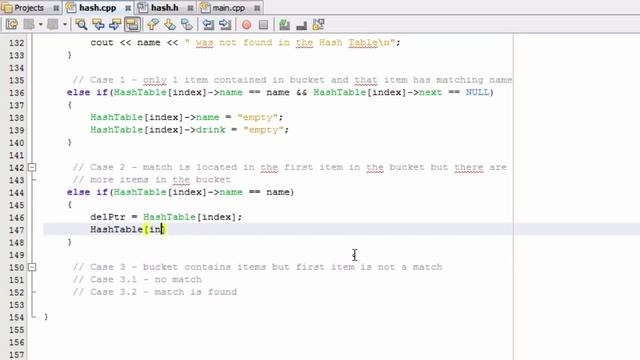640x360 pixels.
Task: Click line number 144 in gutter
Action: [x=16, y=193]
